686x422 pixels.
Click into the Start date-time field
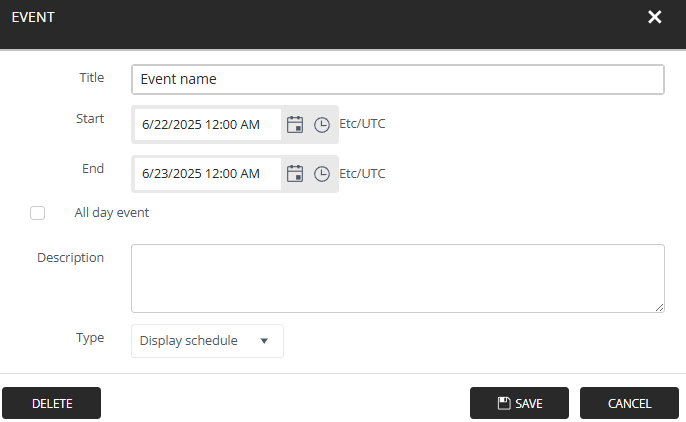(208, 125)
